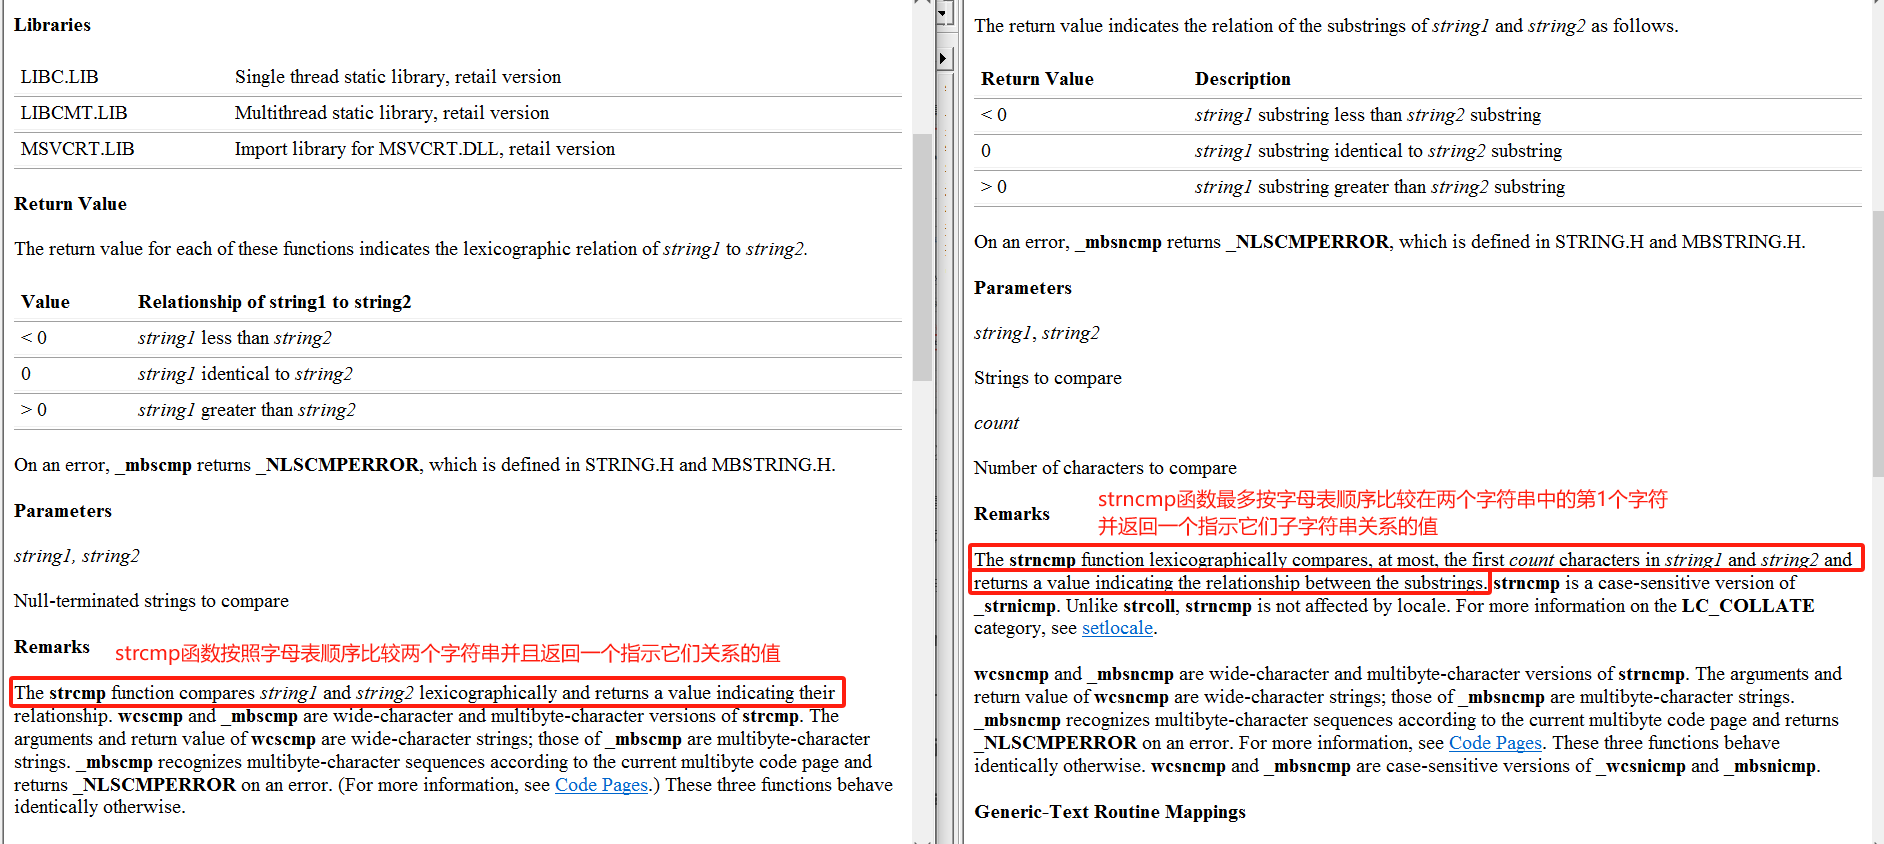Click the 'string1 less than string2' cell
Viewport: 1884px width, 844px height.
pos(235,338)
